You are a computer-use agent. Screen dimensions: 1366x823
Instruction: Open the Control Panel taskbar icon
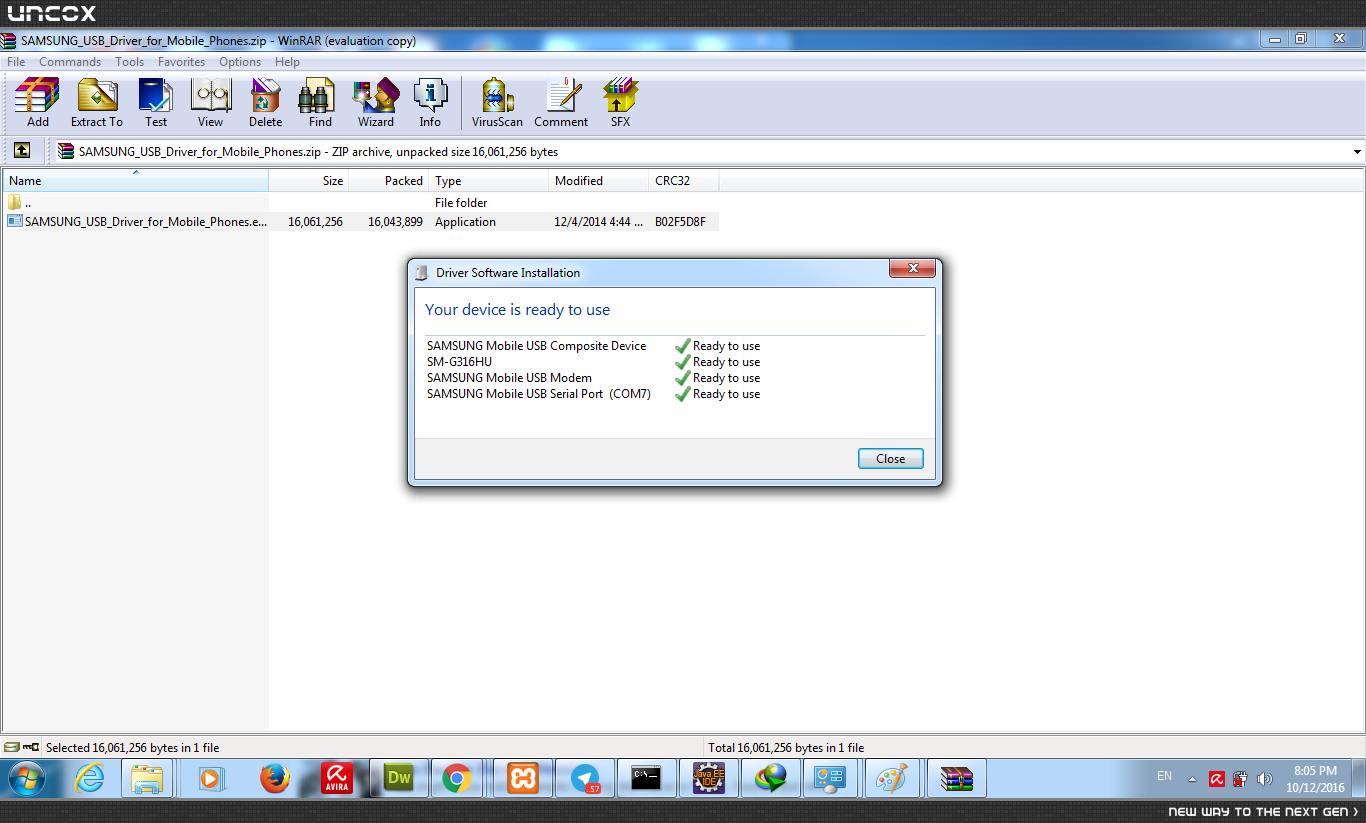pos(830,778)
